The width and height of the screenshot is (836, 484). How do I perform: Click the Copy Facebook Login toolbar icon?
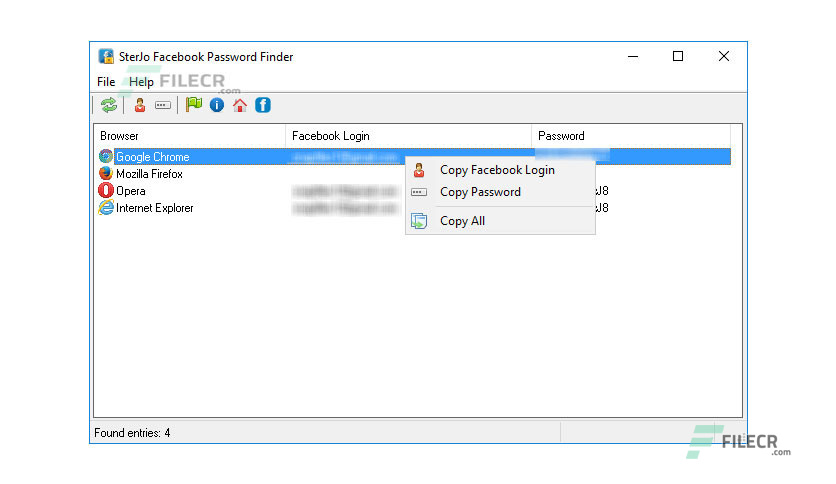click(140, 105)
